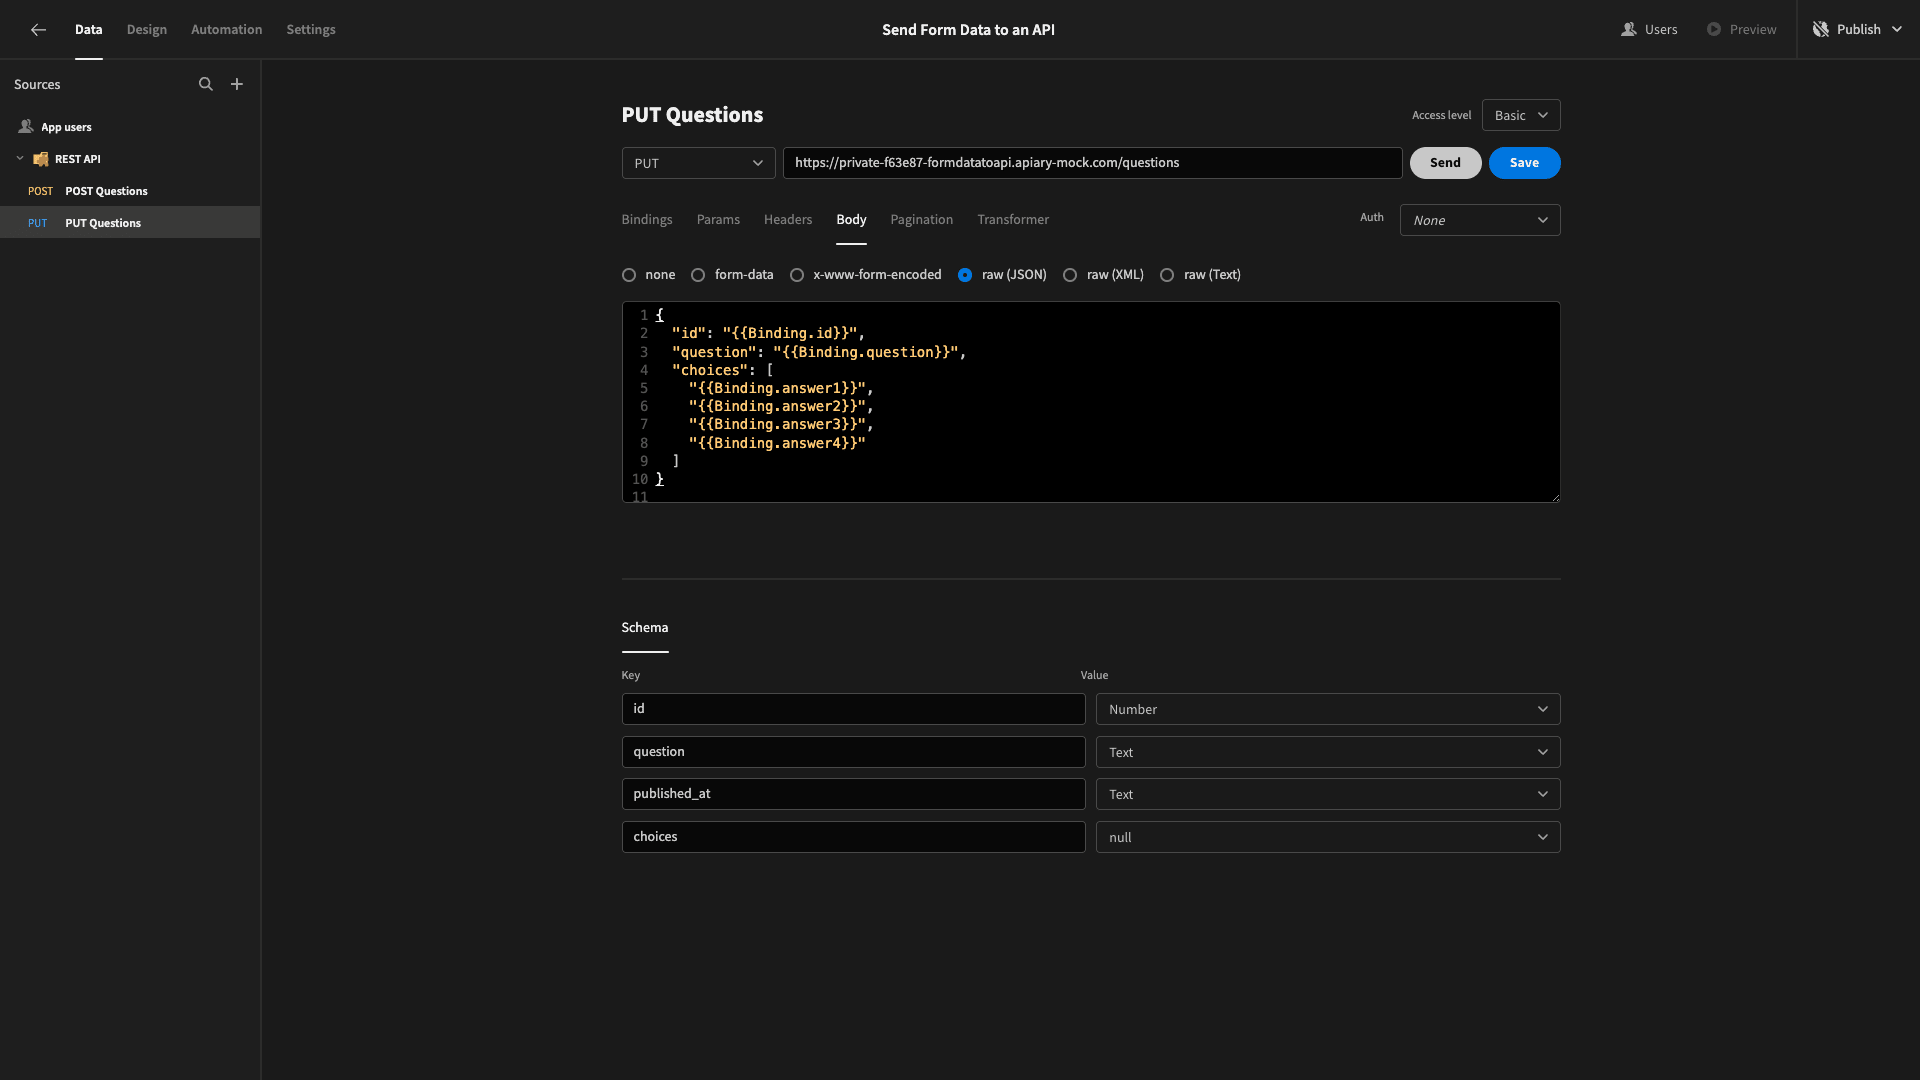Expand the Access level Basic dropdown
The width and height of the screenshot is (1920, 1080).
pyautogui.click(x=1520, y=115)
